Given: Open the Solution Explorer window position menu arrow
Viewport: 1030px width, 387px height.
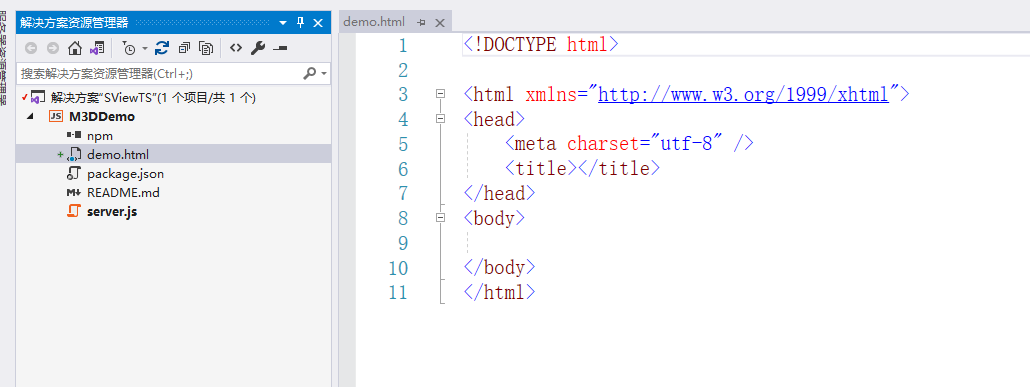Looking at the screenshot, I should (x=283, y=23).
